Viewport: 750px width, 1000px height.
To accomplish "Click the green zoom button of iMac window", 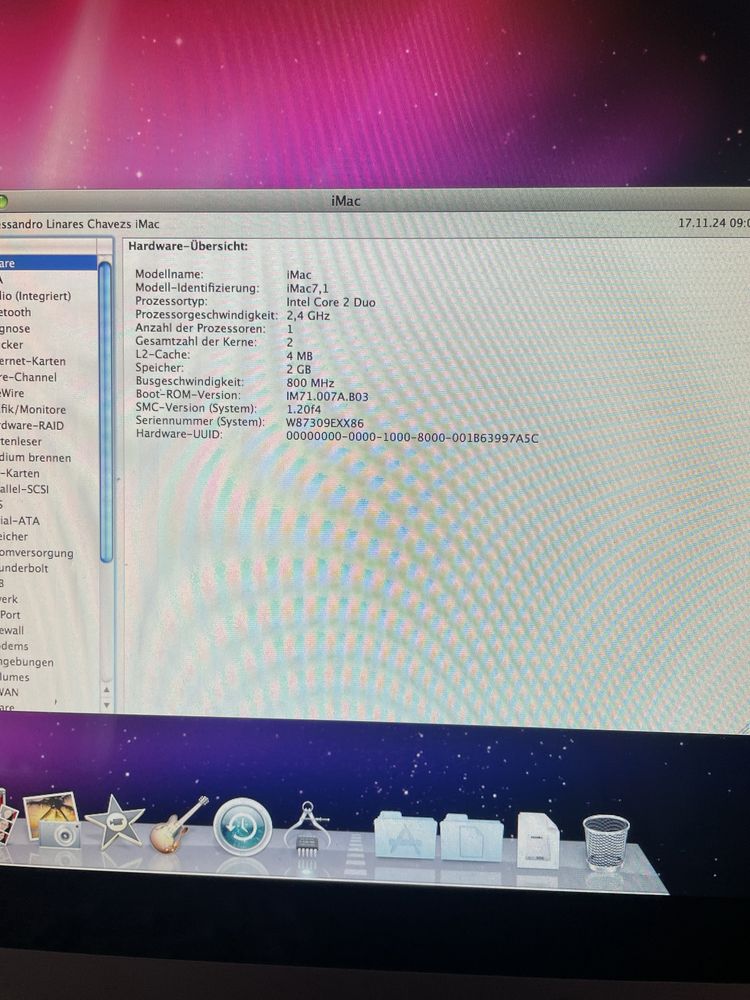I will 2,202.
